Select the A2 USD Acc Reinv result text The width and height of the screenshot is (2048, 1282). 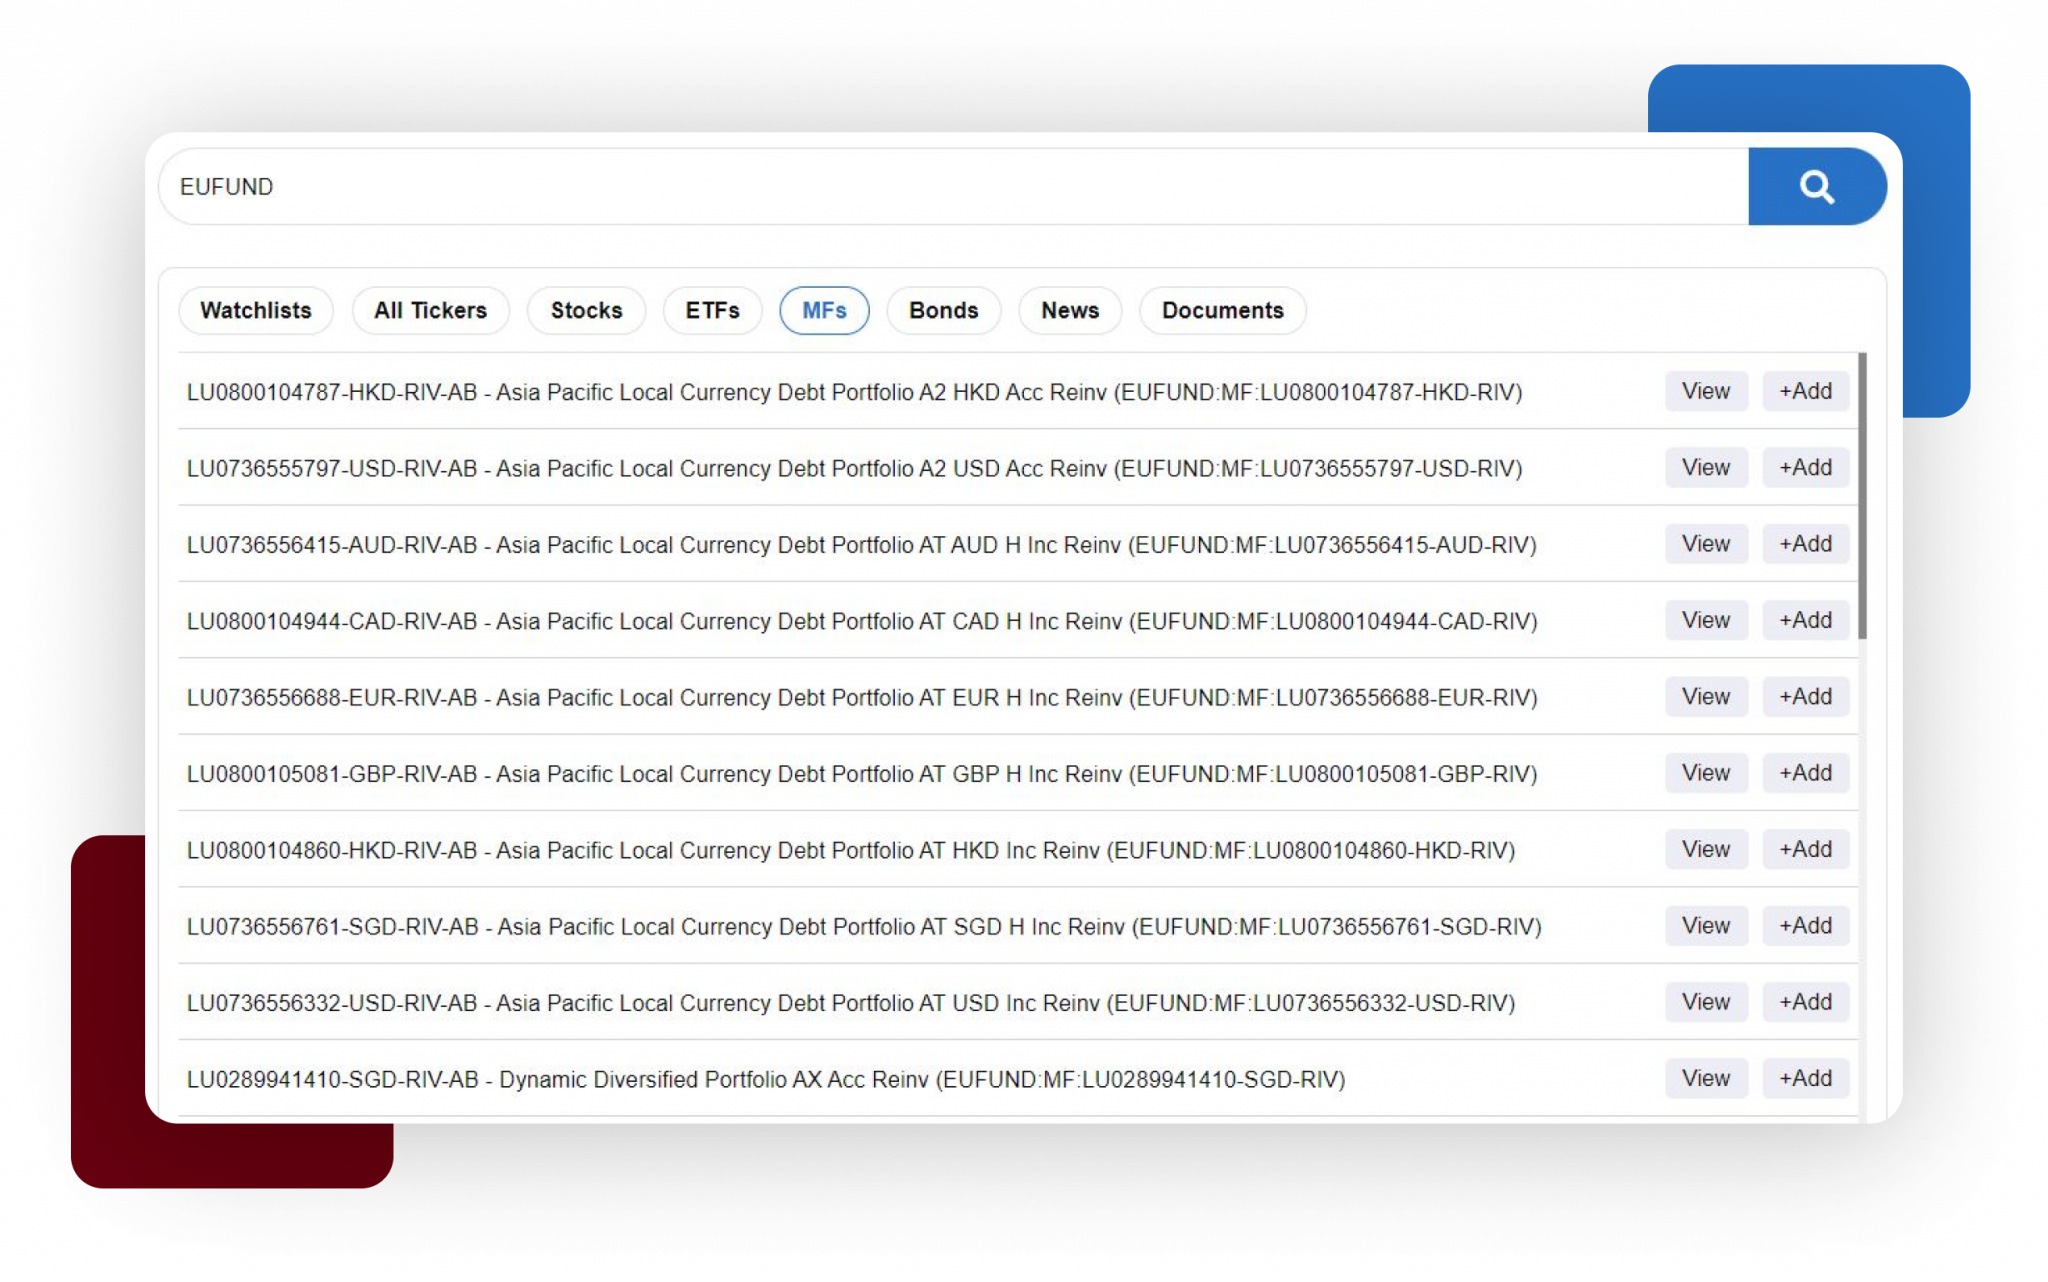(x=854, y=468)
